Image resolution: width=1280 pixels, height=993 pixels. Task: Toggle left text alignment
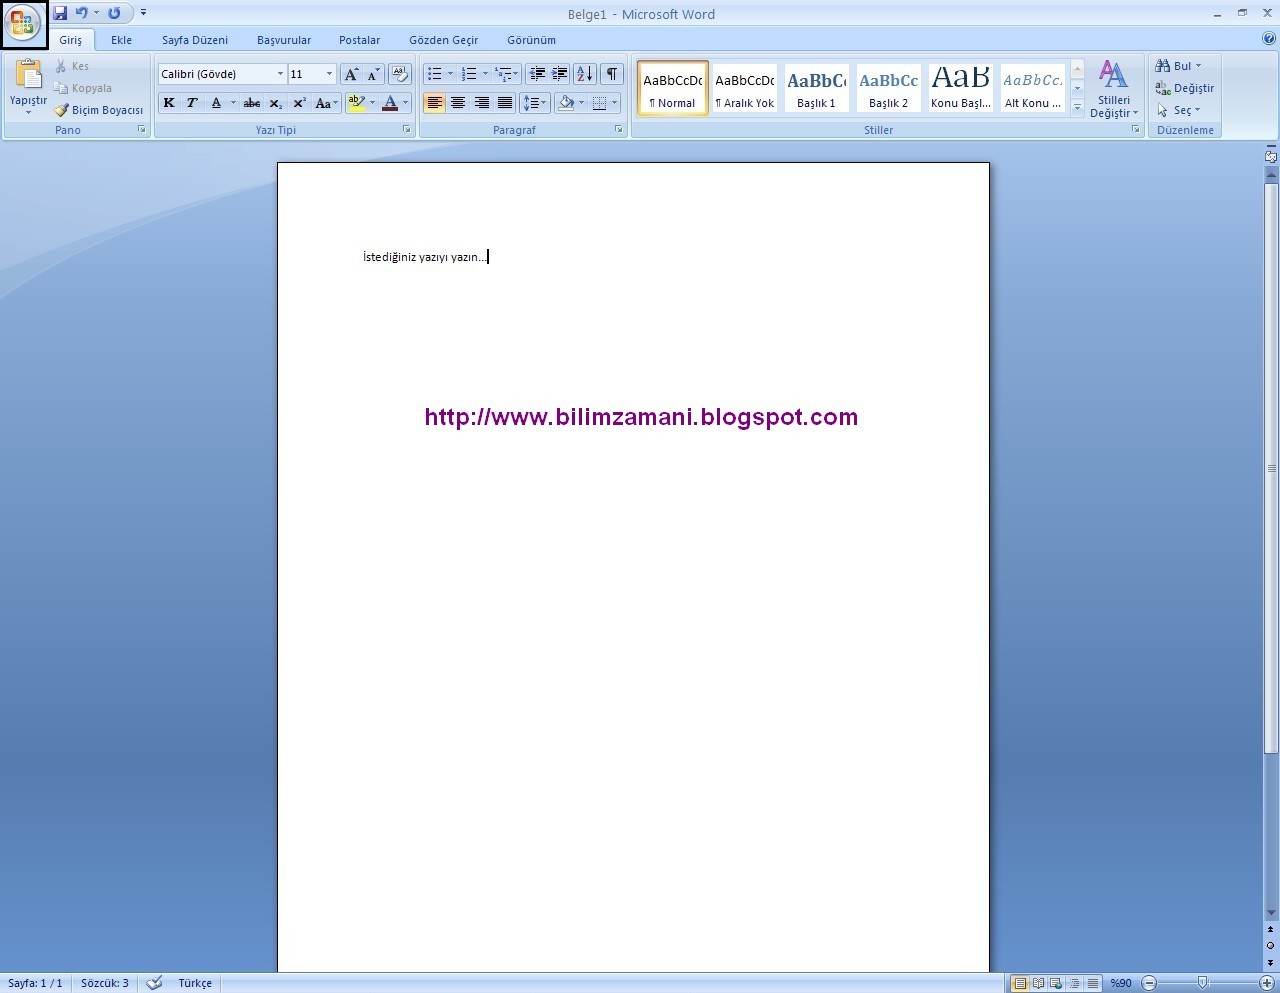pos(434,103)
